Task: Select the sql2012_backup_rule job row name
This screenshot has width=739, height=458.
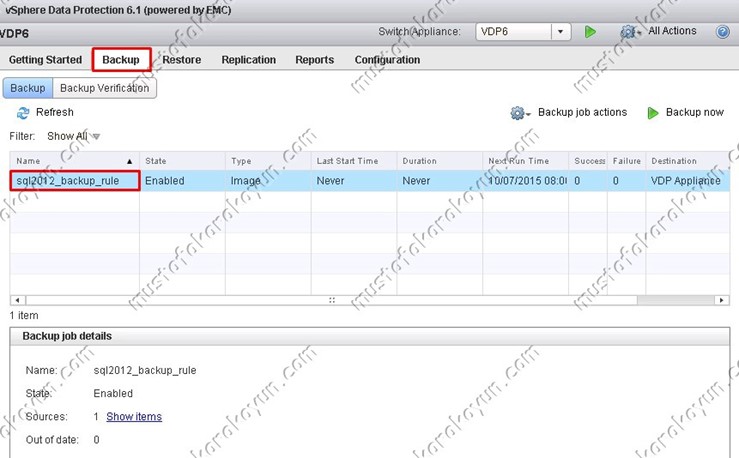Action: pos(74,181)
